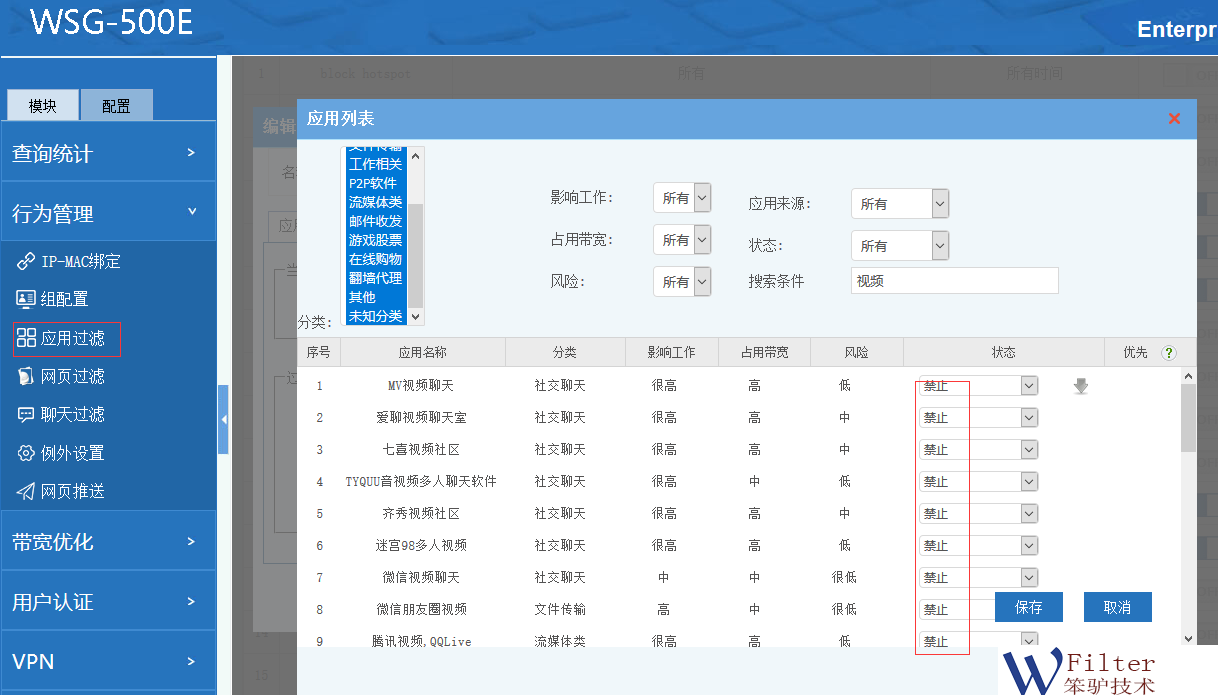
Task: Open status dropdown for 爱聊视频聊天室 row
Action: tap(1029, 418)
